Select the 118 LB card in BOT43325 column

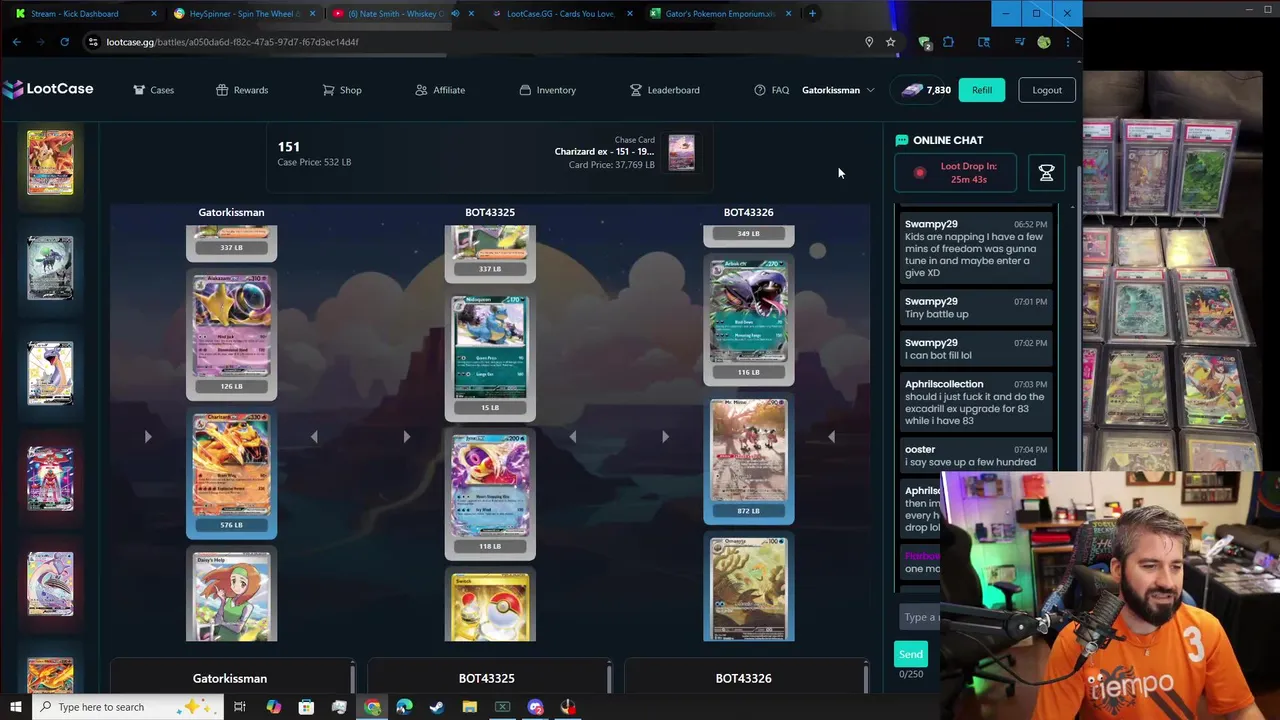[x=490, y=495]
